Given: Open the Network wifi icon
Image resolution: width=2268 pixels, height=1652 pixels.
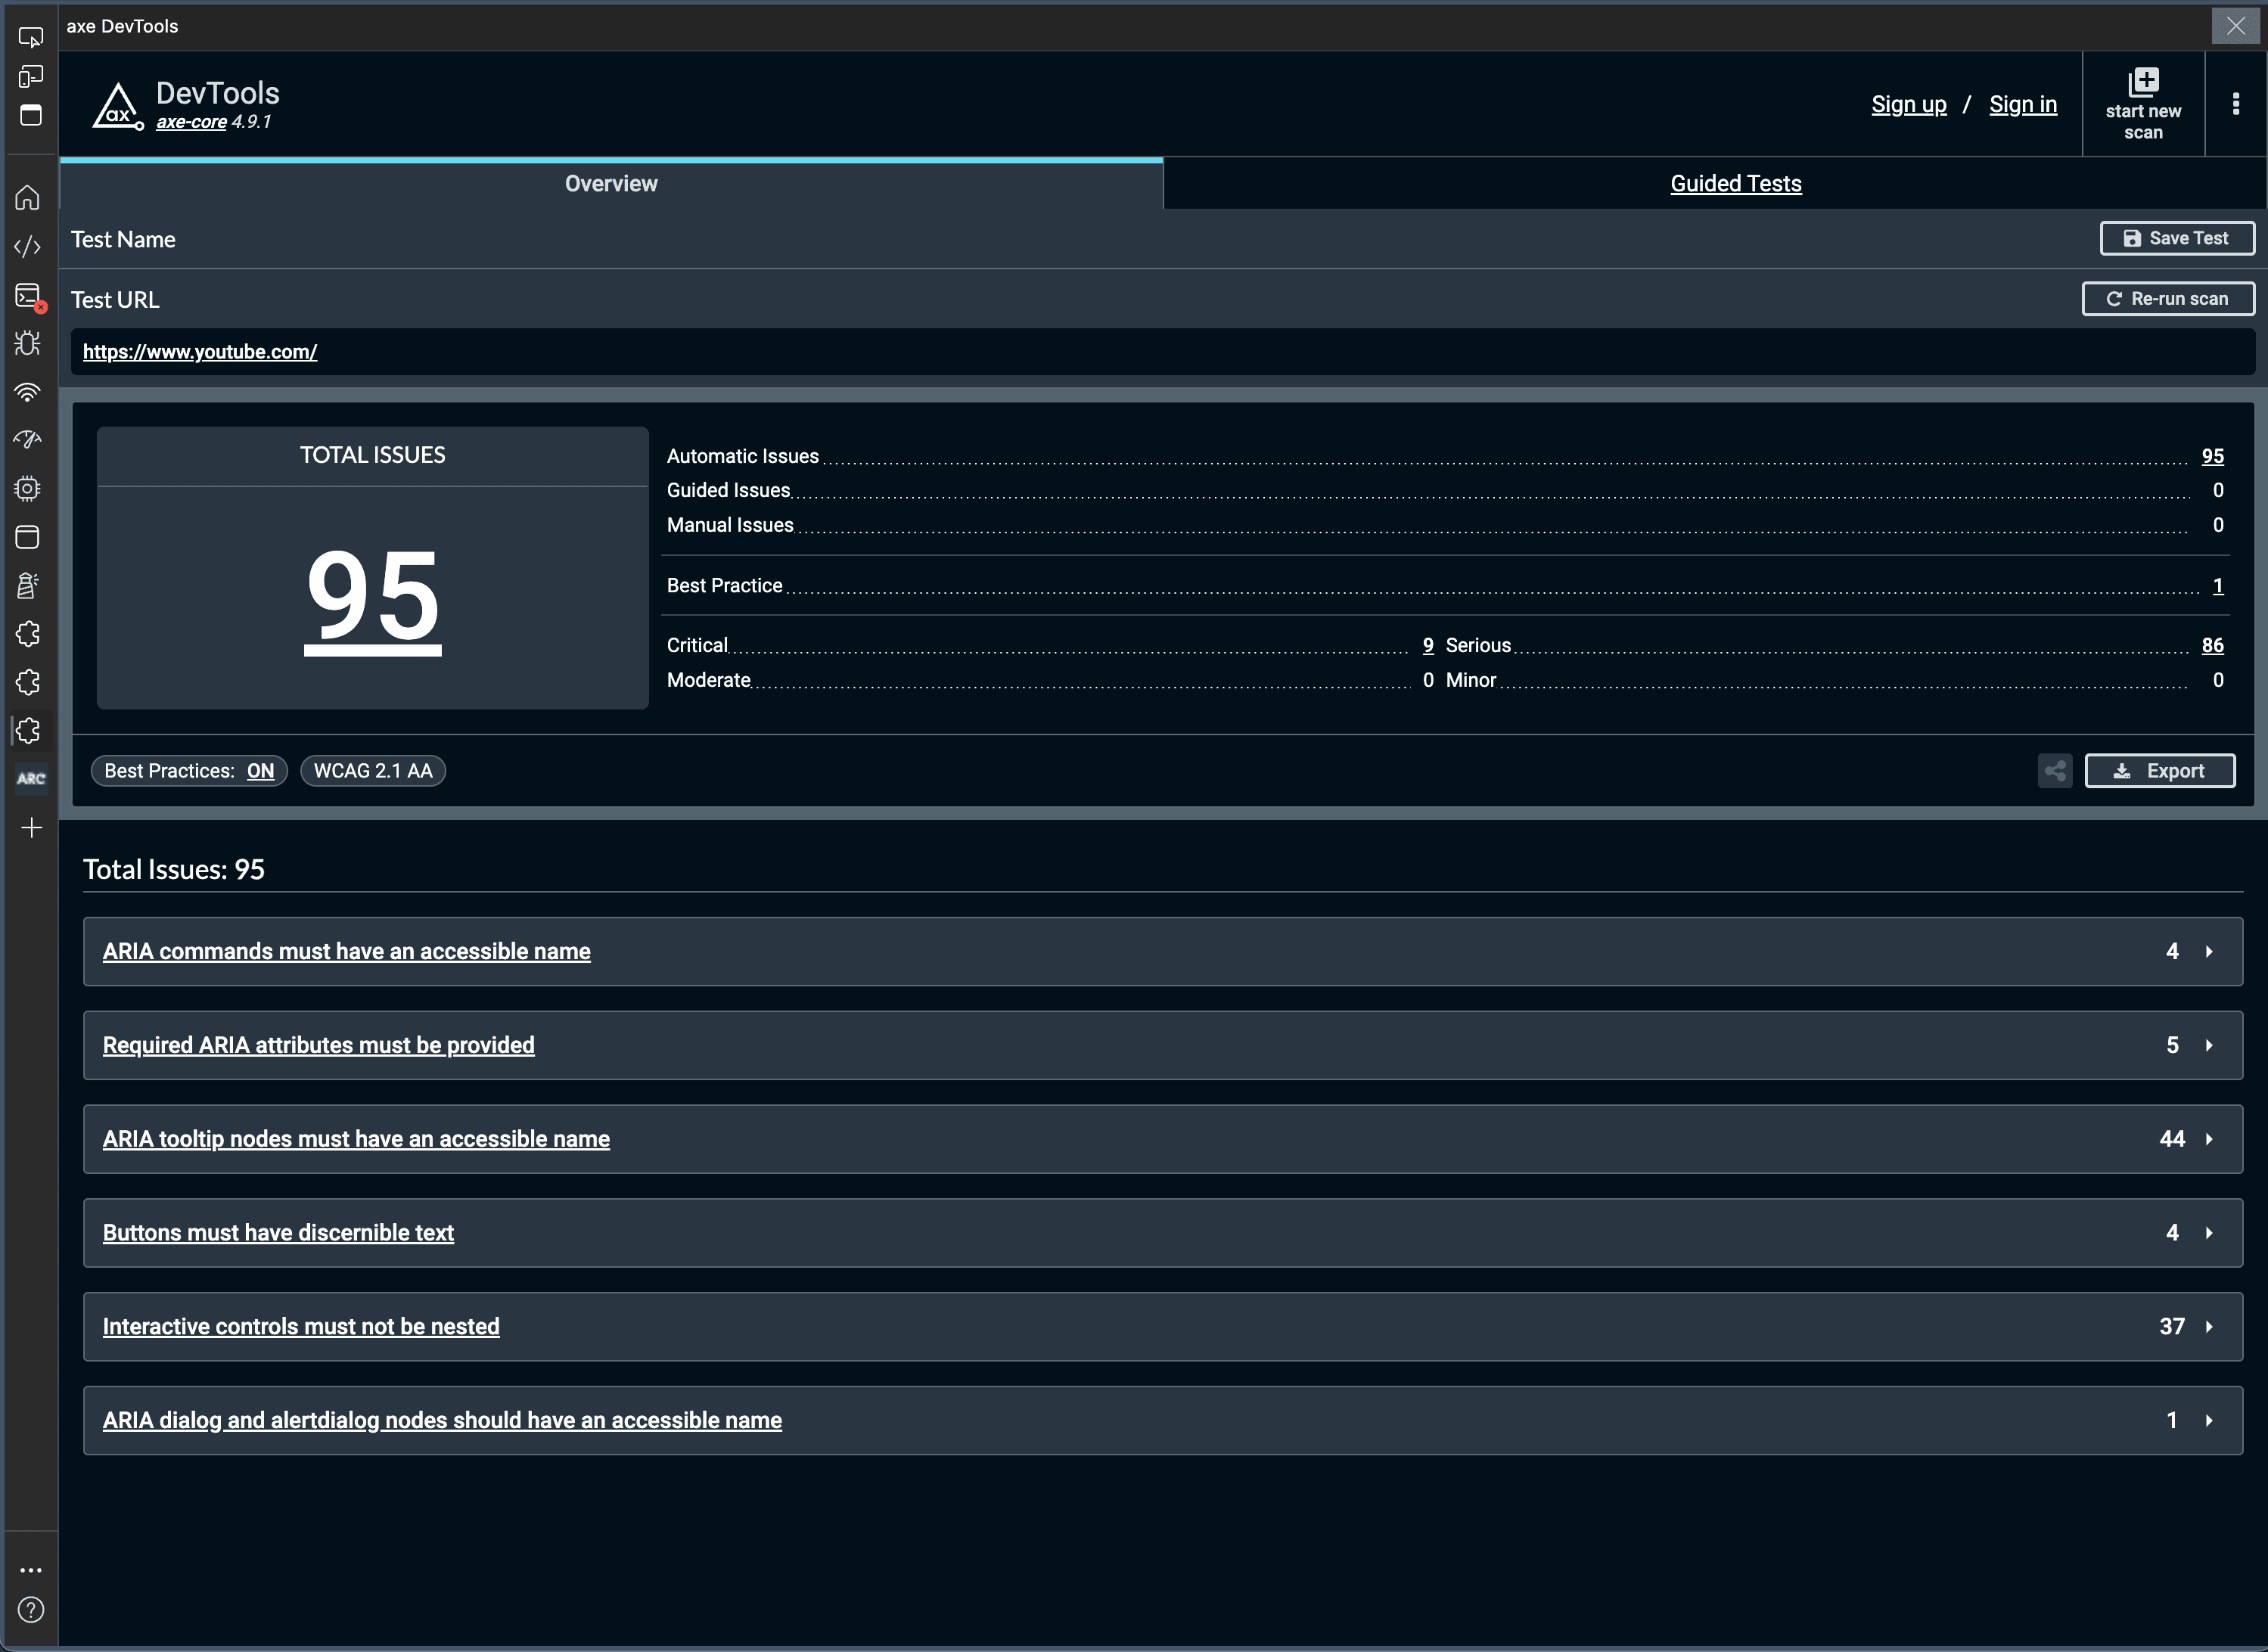Looking at the screenshot, I should 28,392.
